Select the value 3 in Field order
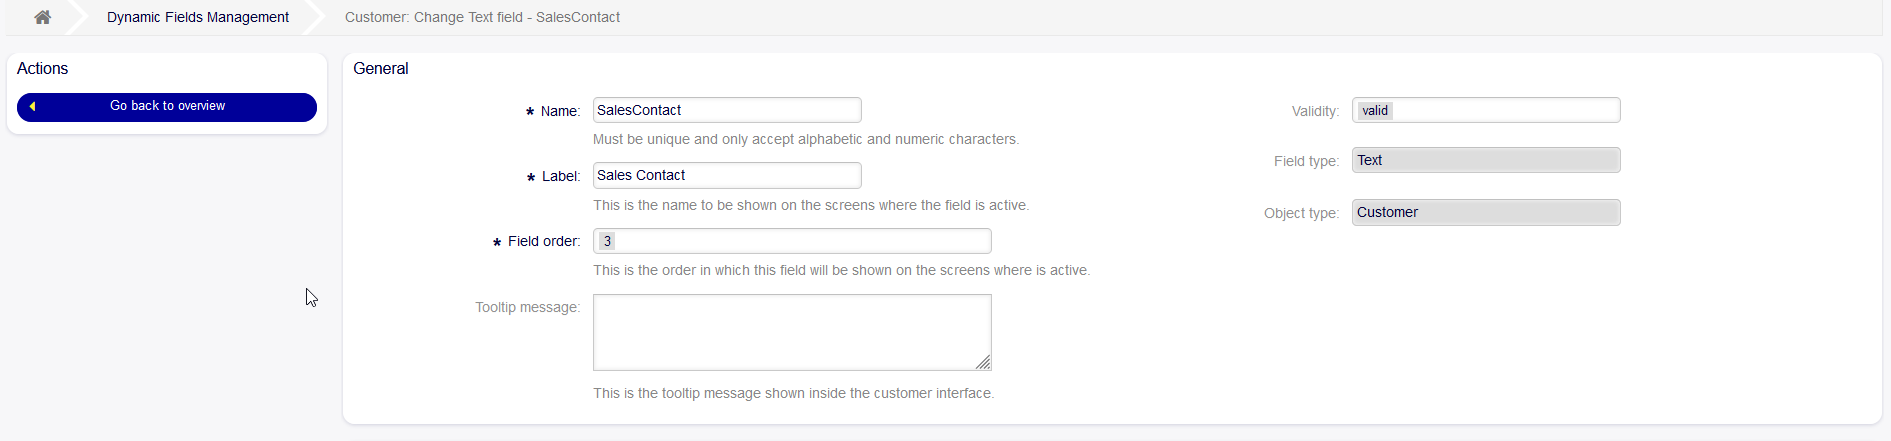 [x=607, y=241]
